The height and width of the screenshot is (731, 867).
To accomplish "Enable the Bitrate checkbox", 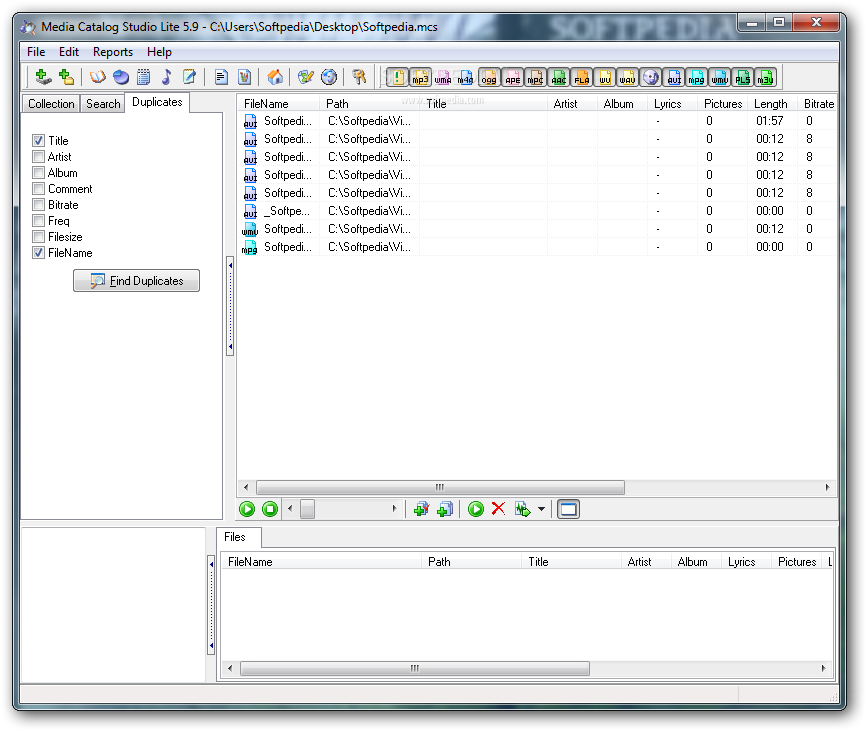I will click(38, 205).
